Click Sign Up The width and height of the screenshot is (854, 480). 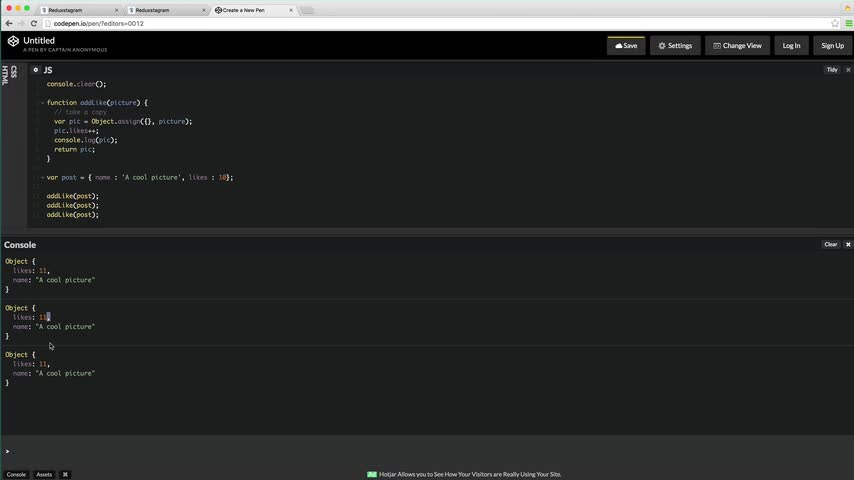(x=832, y=46)
